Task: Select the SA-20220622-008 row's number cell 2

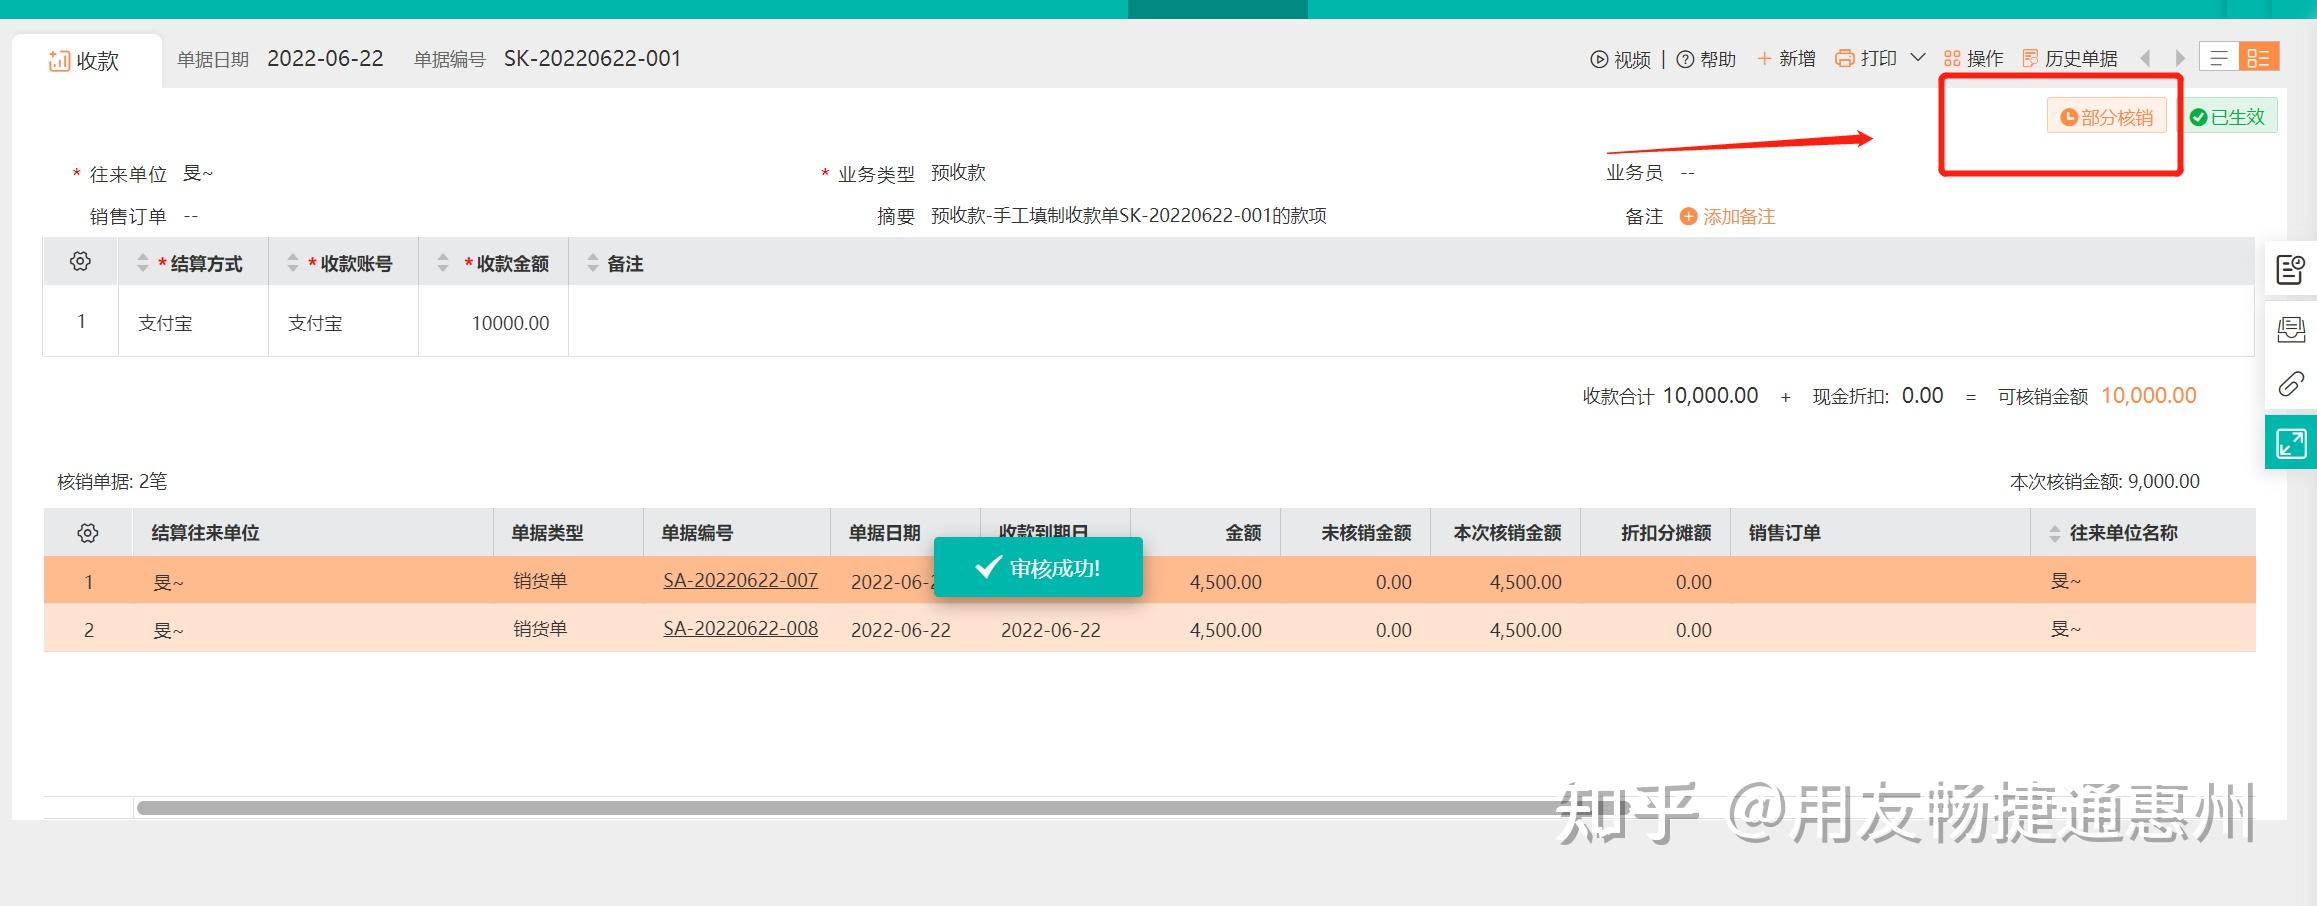Action: (88, 630)
